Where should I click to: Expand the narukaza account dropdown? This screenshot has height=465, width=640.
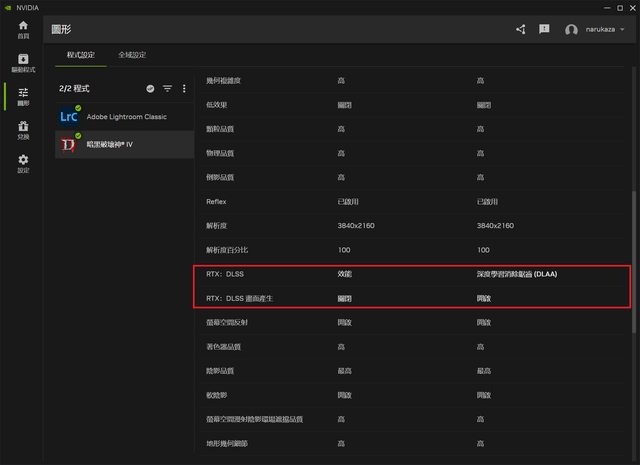click(x=623, y=30)
